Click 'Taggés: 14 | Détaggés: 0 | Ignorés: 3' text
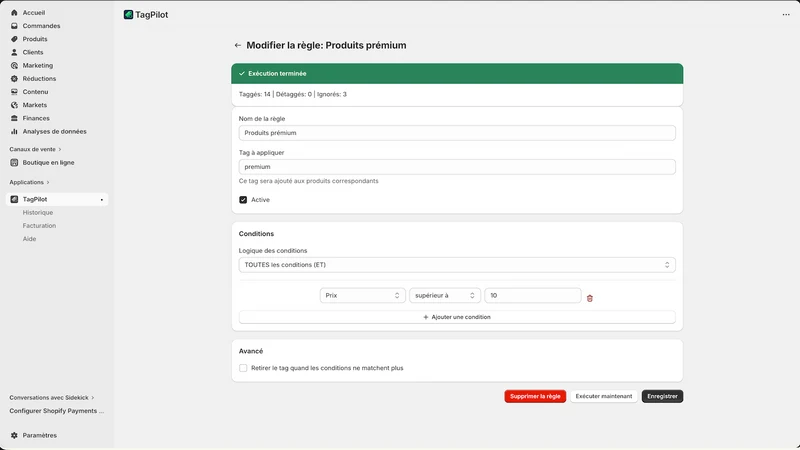This screenshot has width=800, height=450. [x=293, y=94]
